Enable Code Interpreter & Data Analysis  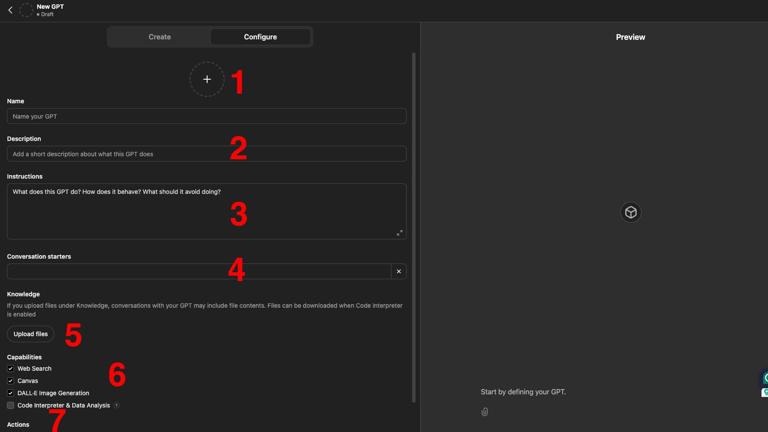(x=11, y=406)
